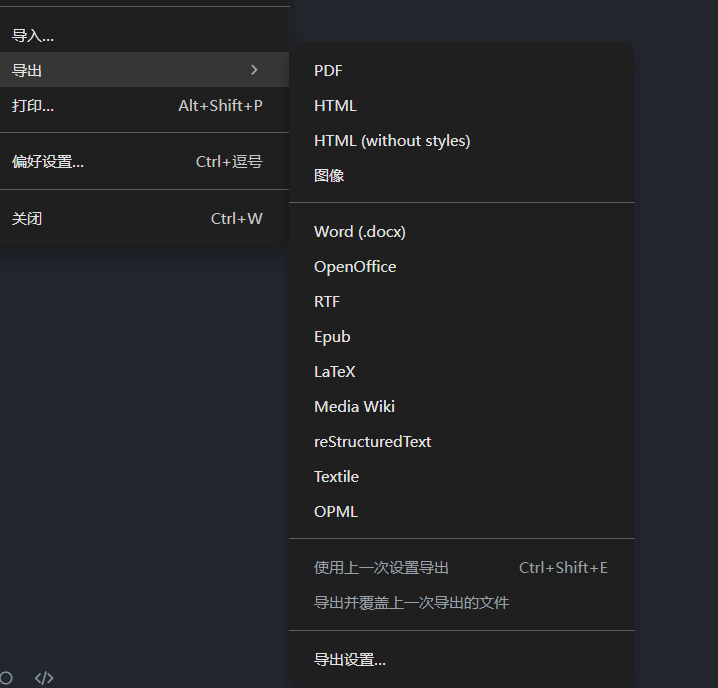The image size is (718, 688).
Task: Select Epub export option
Action: tap(332, 337)
